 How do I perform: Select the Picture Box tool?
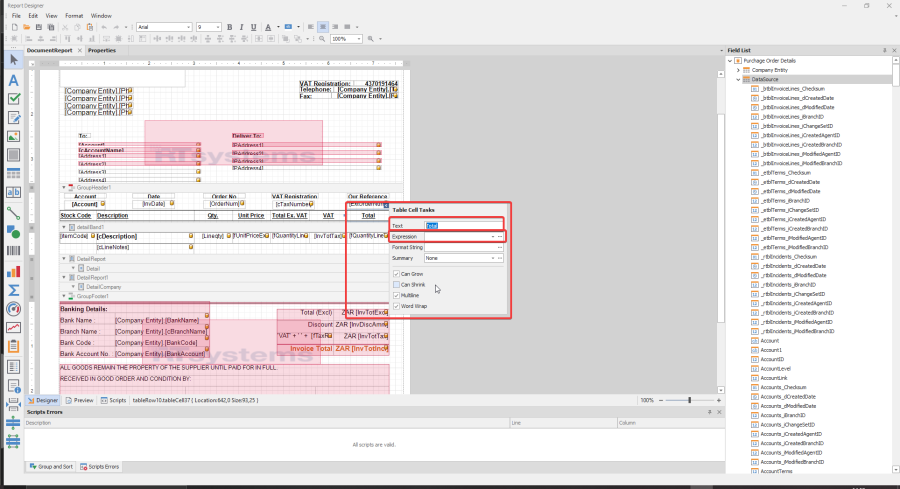click(x=14, y=137)
